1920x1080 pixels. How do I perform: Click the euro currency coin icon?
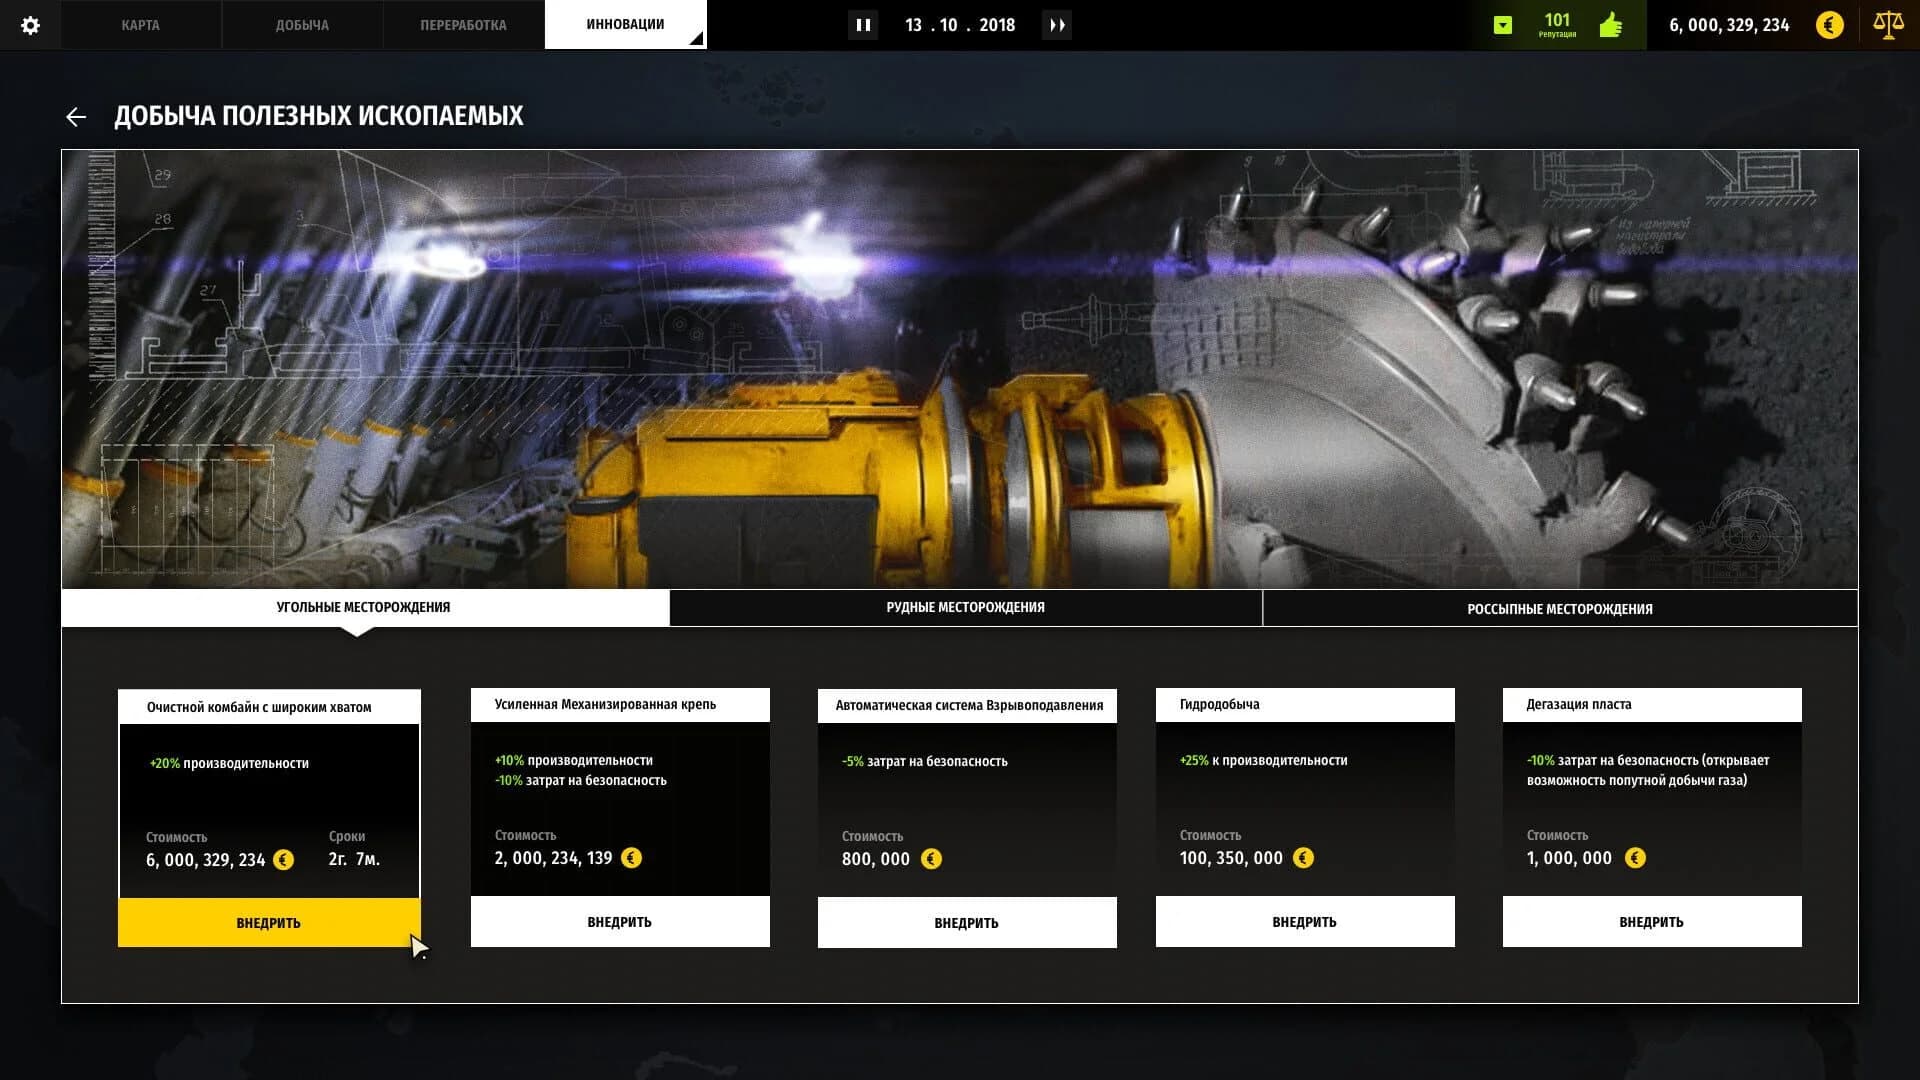[1830, 25]
